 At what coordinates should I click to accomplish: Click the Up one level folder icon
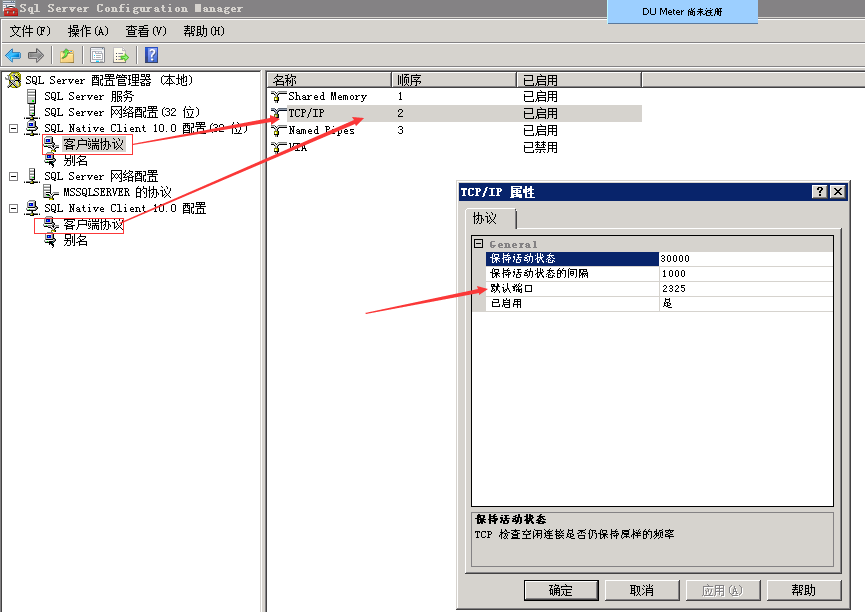tap(67, 55)
